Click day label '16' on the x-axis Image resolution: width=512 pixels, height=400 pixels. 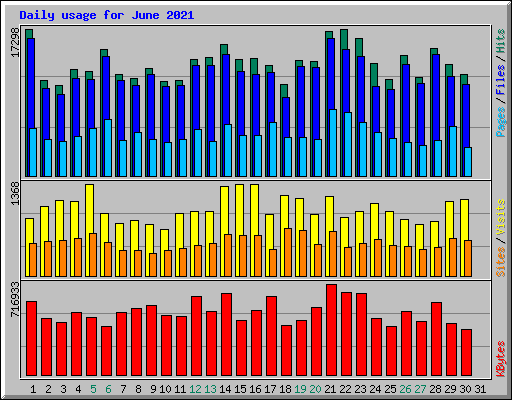[255, 389]
